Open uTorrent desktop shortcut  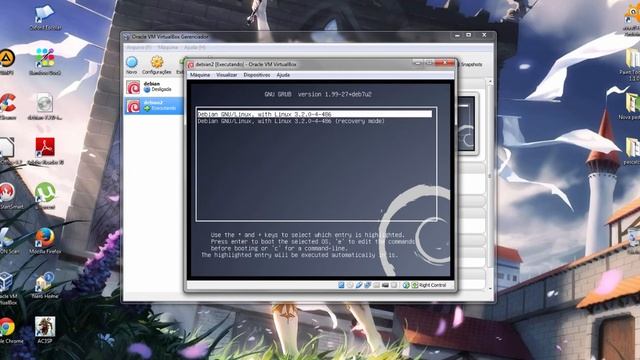pos(45,196)
